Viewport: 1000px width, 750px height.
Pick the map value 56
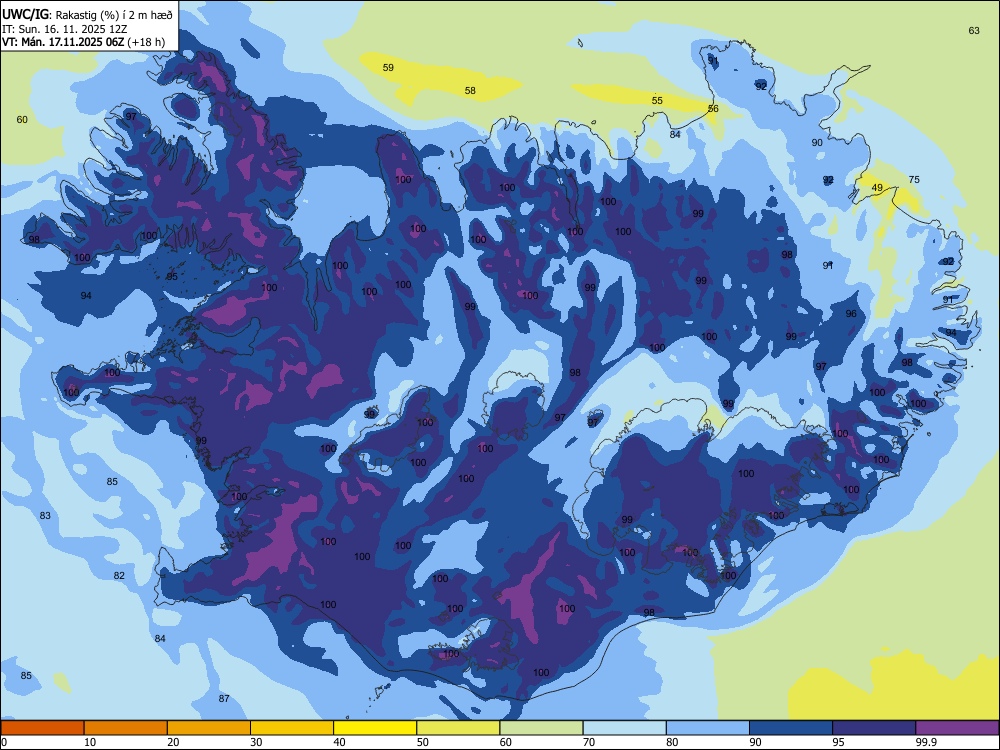tap(713, 109)
